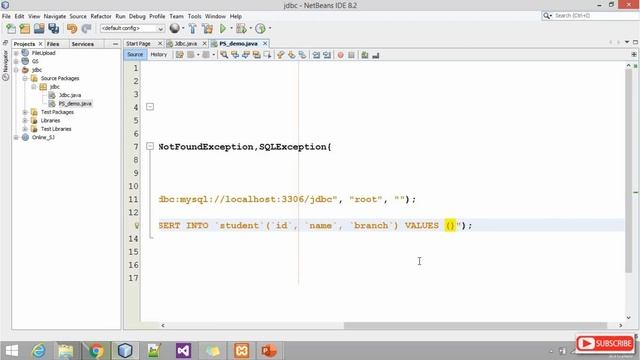Click the New Project toolbar icon
The height and width of the screenshot is (360, 640).
(x=25, y=29)
